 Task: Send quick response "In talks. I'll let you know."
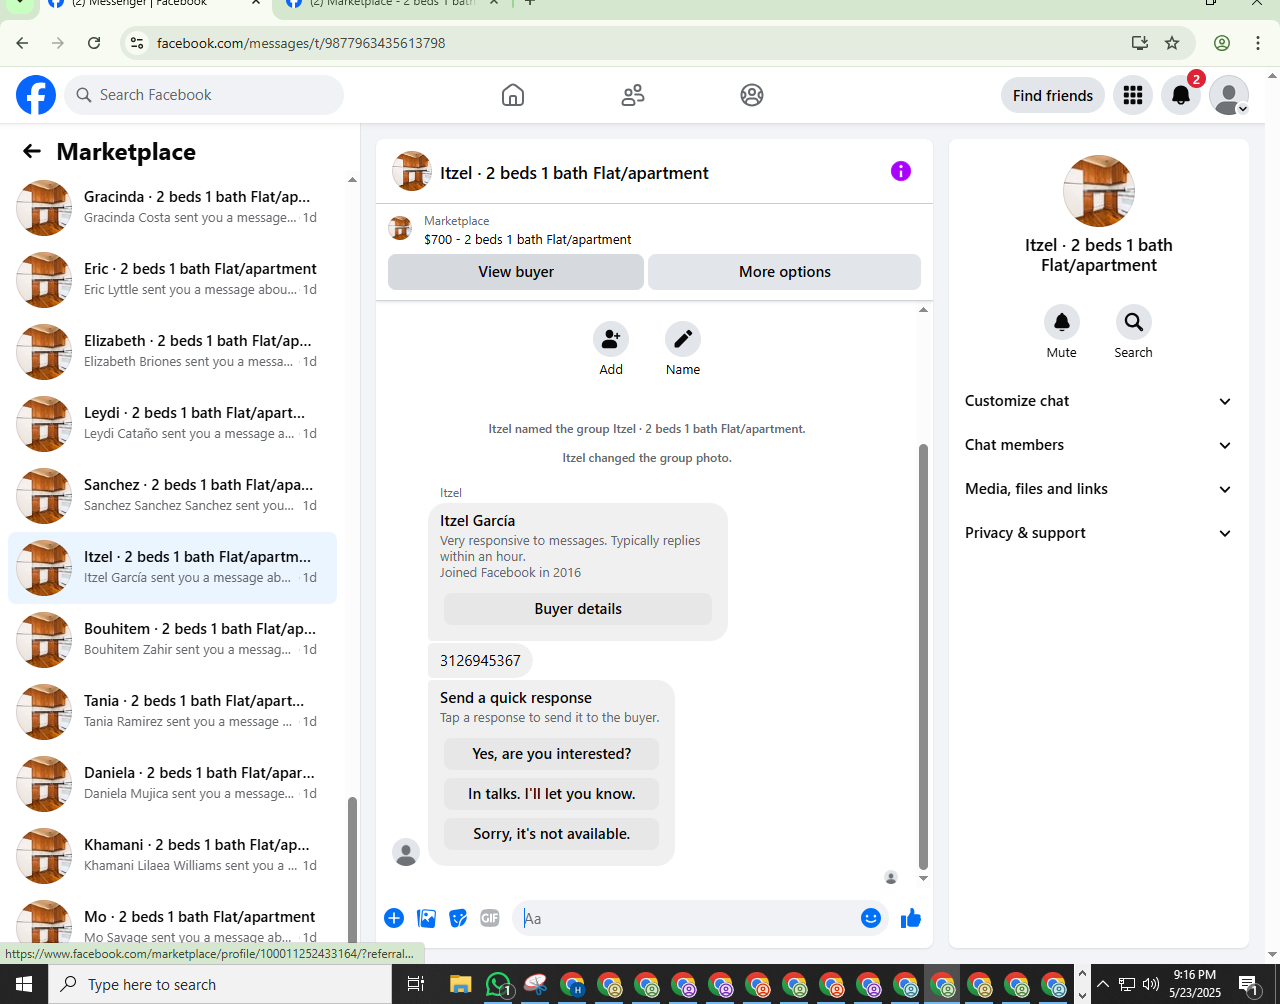pyautogui.click(x=552, y=794)
